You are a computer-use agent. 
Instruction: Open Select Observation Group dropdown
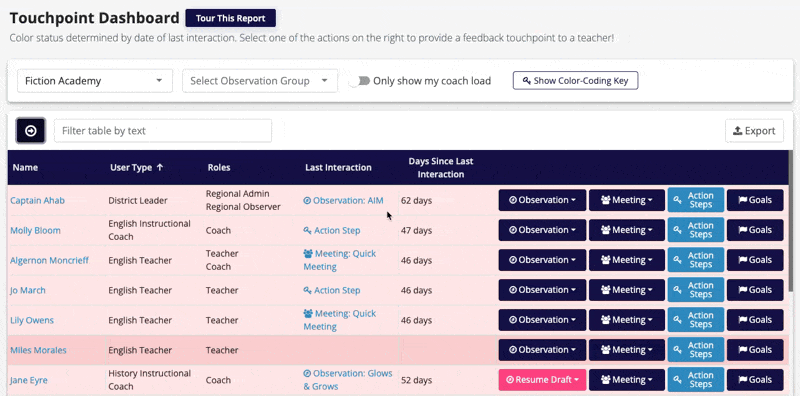[260, 81]
